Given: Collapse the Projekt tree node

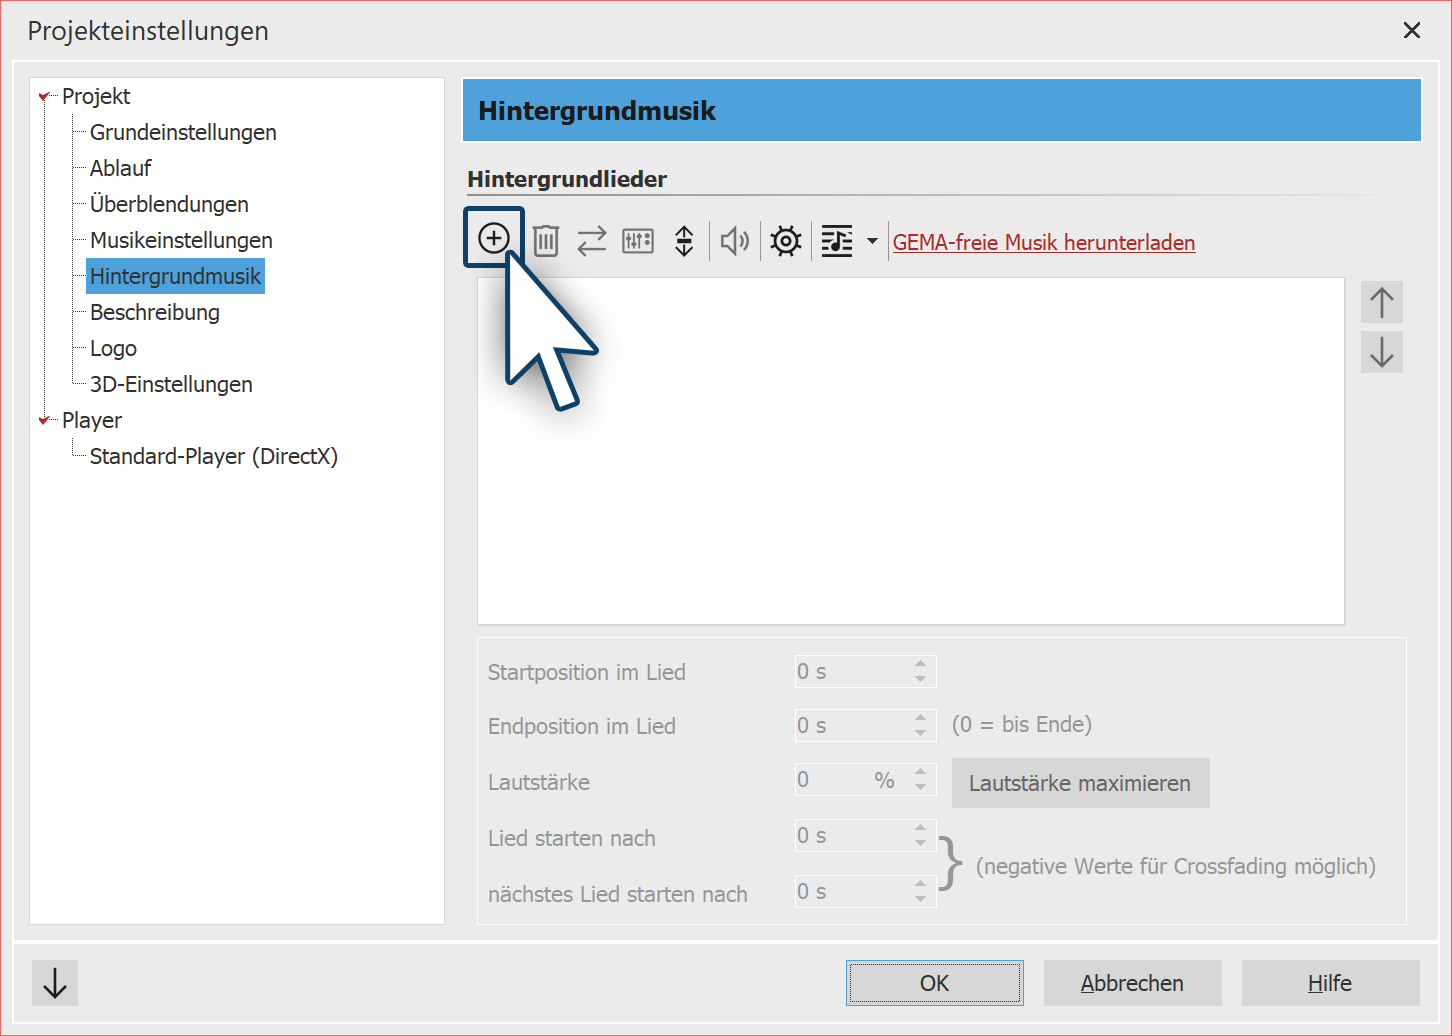Looking at the screenshot, I should tap(44, 97).
